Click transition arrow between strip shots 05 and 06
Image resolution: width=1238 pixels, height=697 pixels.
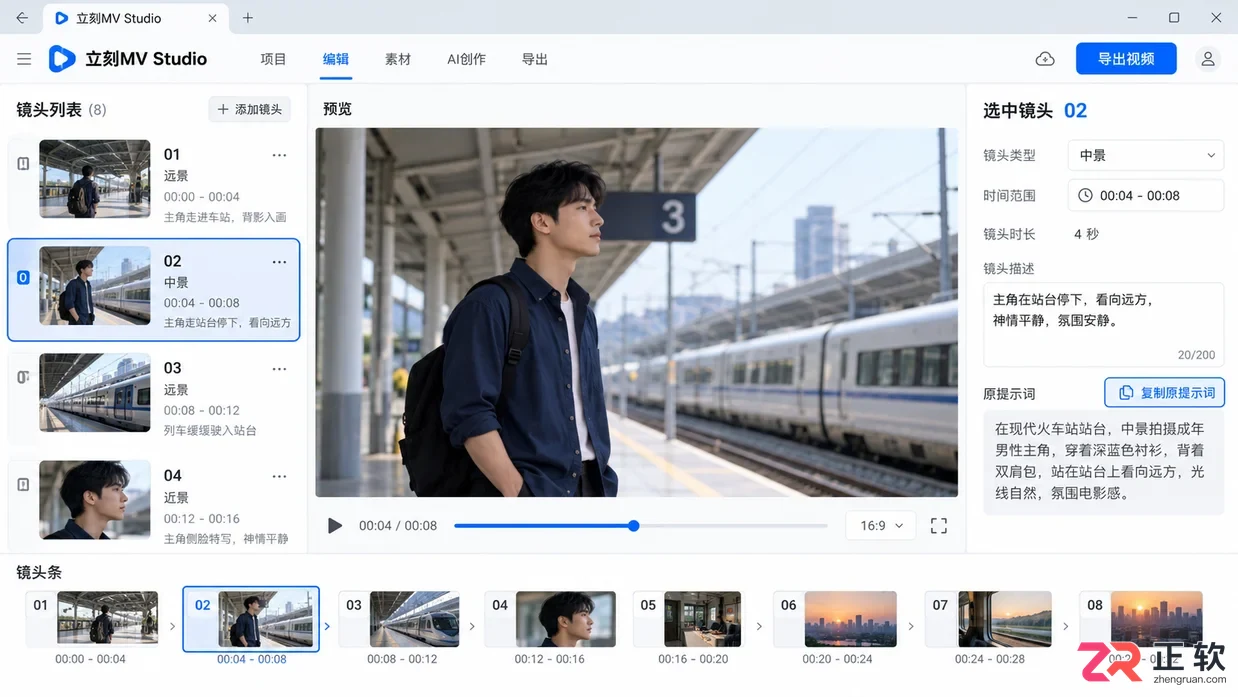point(759,627)
